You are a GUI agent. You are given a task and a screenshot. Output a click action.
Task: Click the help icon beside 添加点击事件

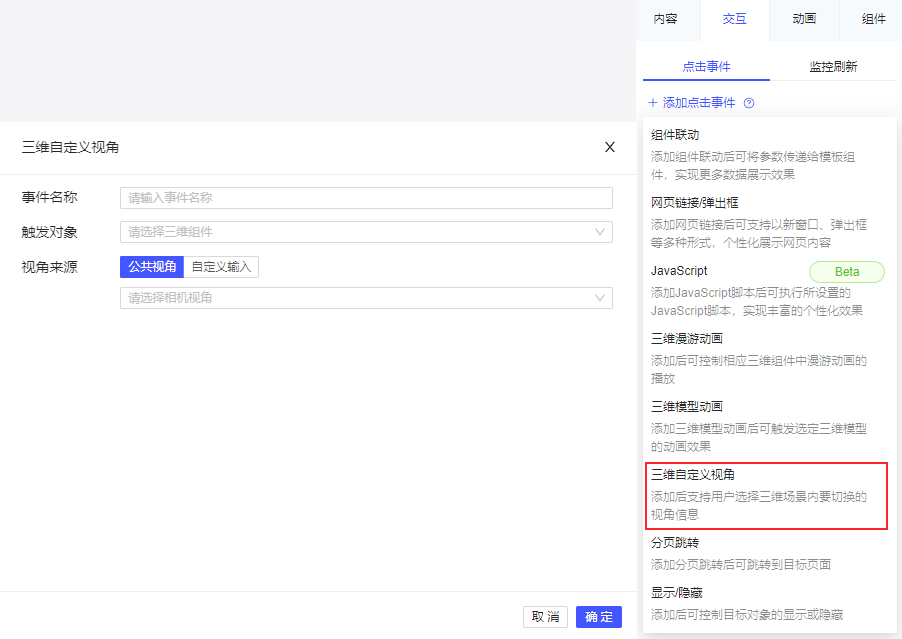tap(749, 103)
